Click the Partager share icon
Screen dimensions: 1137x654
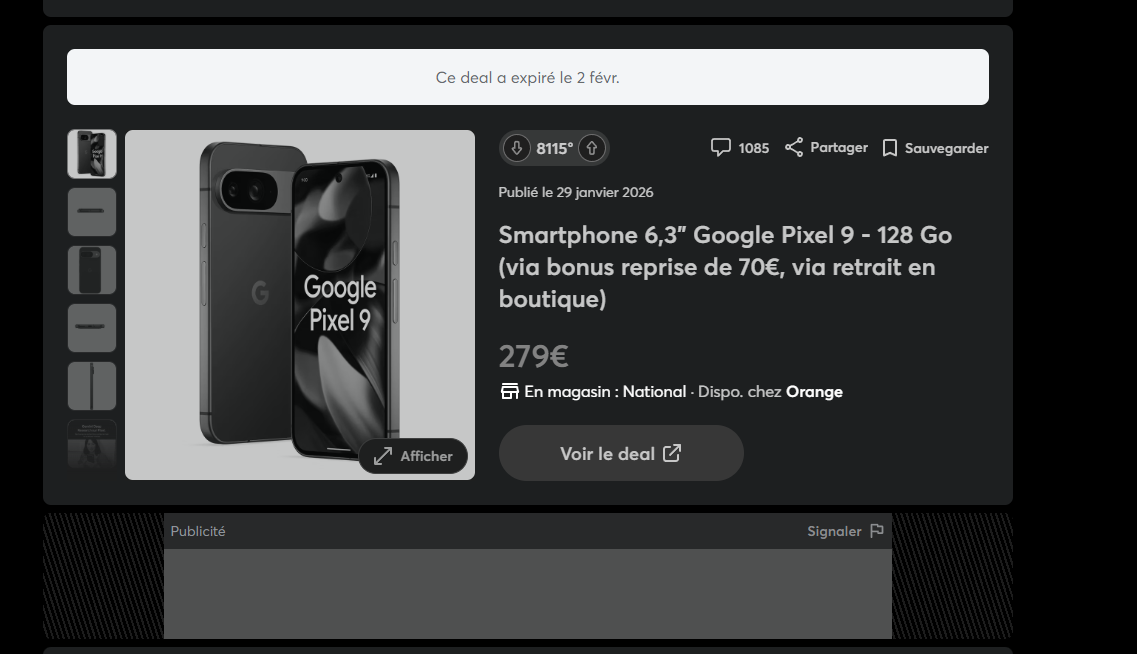(x=794, y=147)
